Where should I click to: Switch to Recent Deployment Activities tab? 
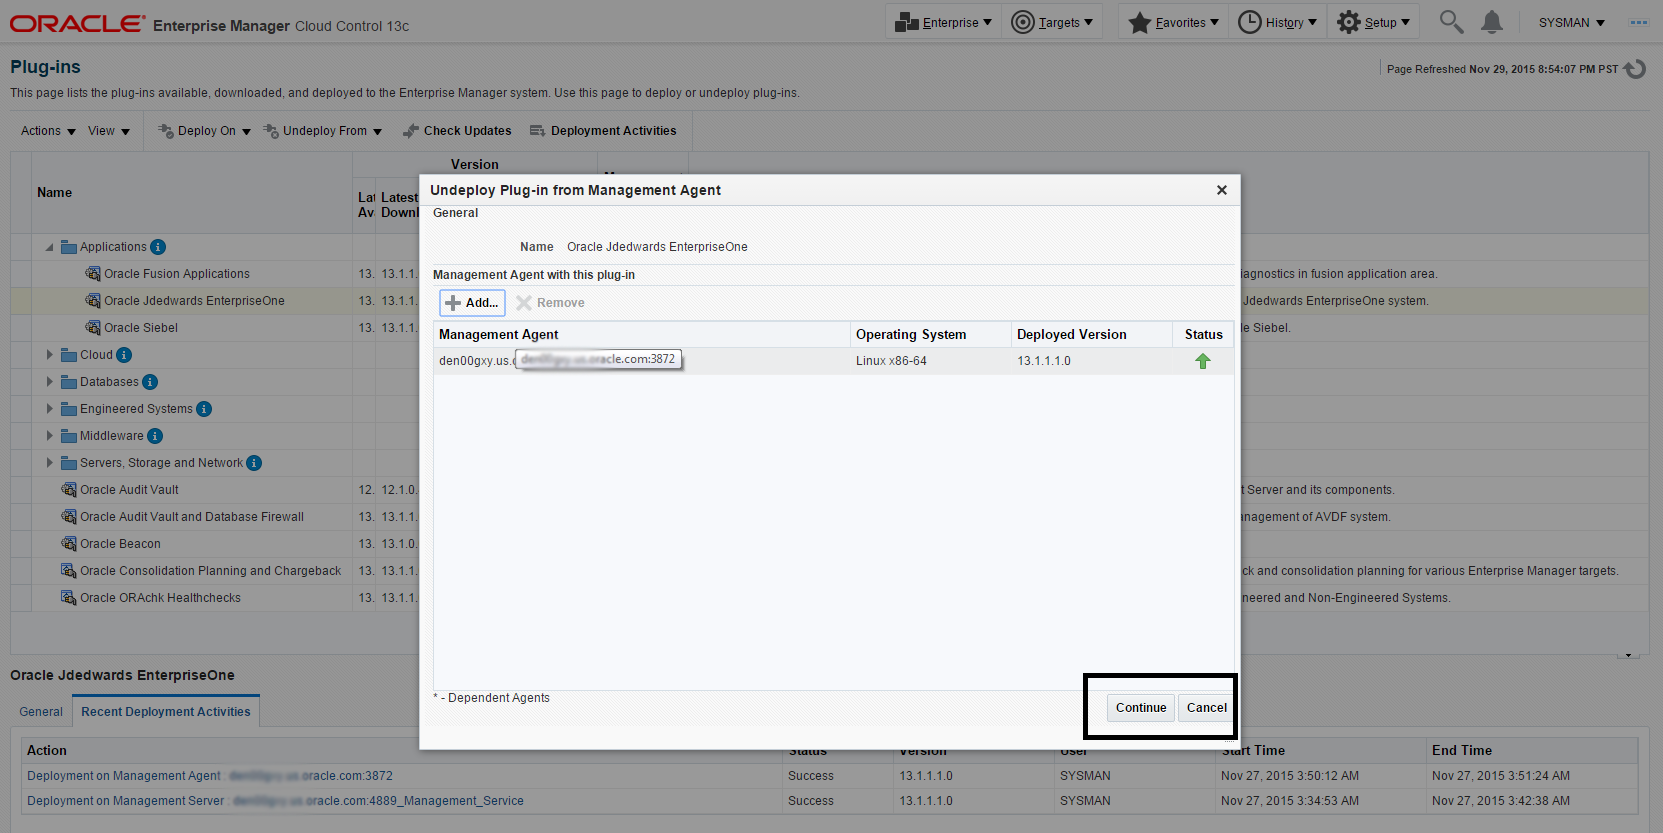coord(166,711)
